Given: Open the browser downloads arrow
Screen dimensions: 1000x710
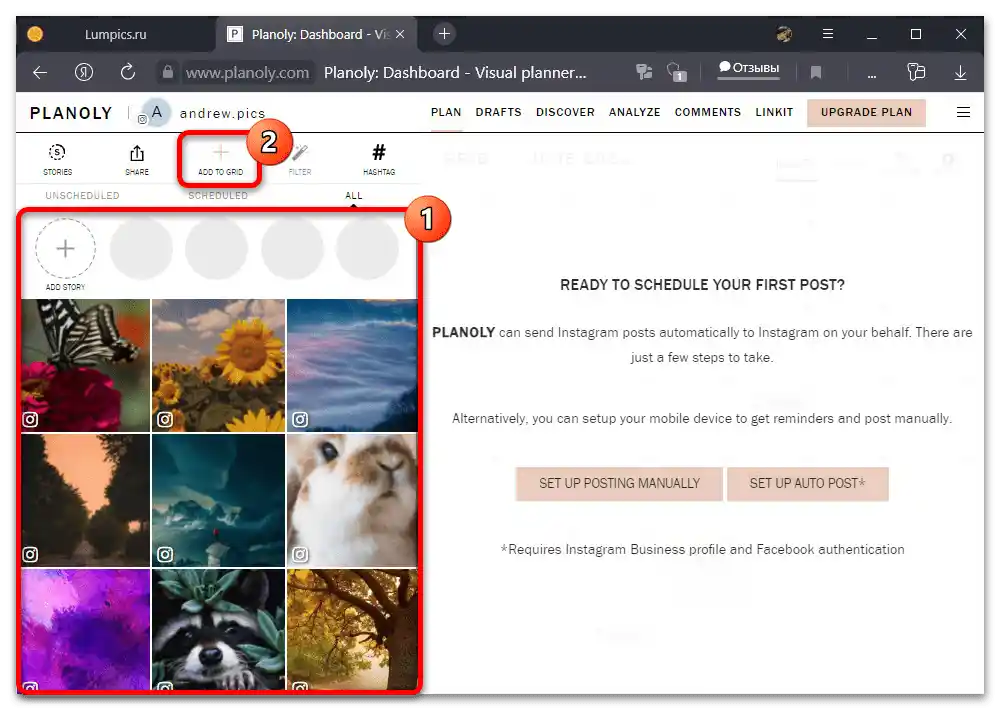Looking at the screenshot, I should (x=960, y=73).
